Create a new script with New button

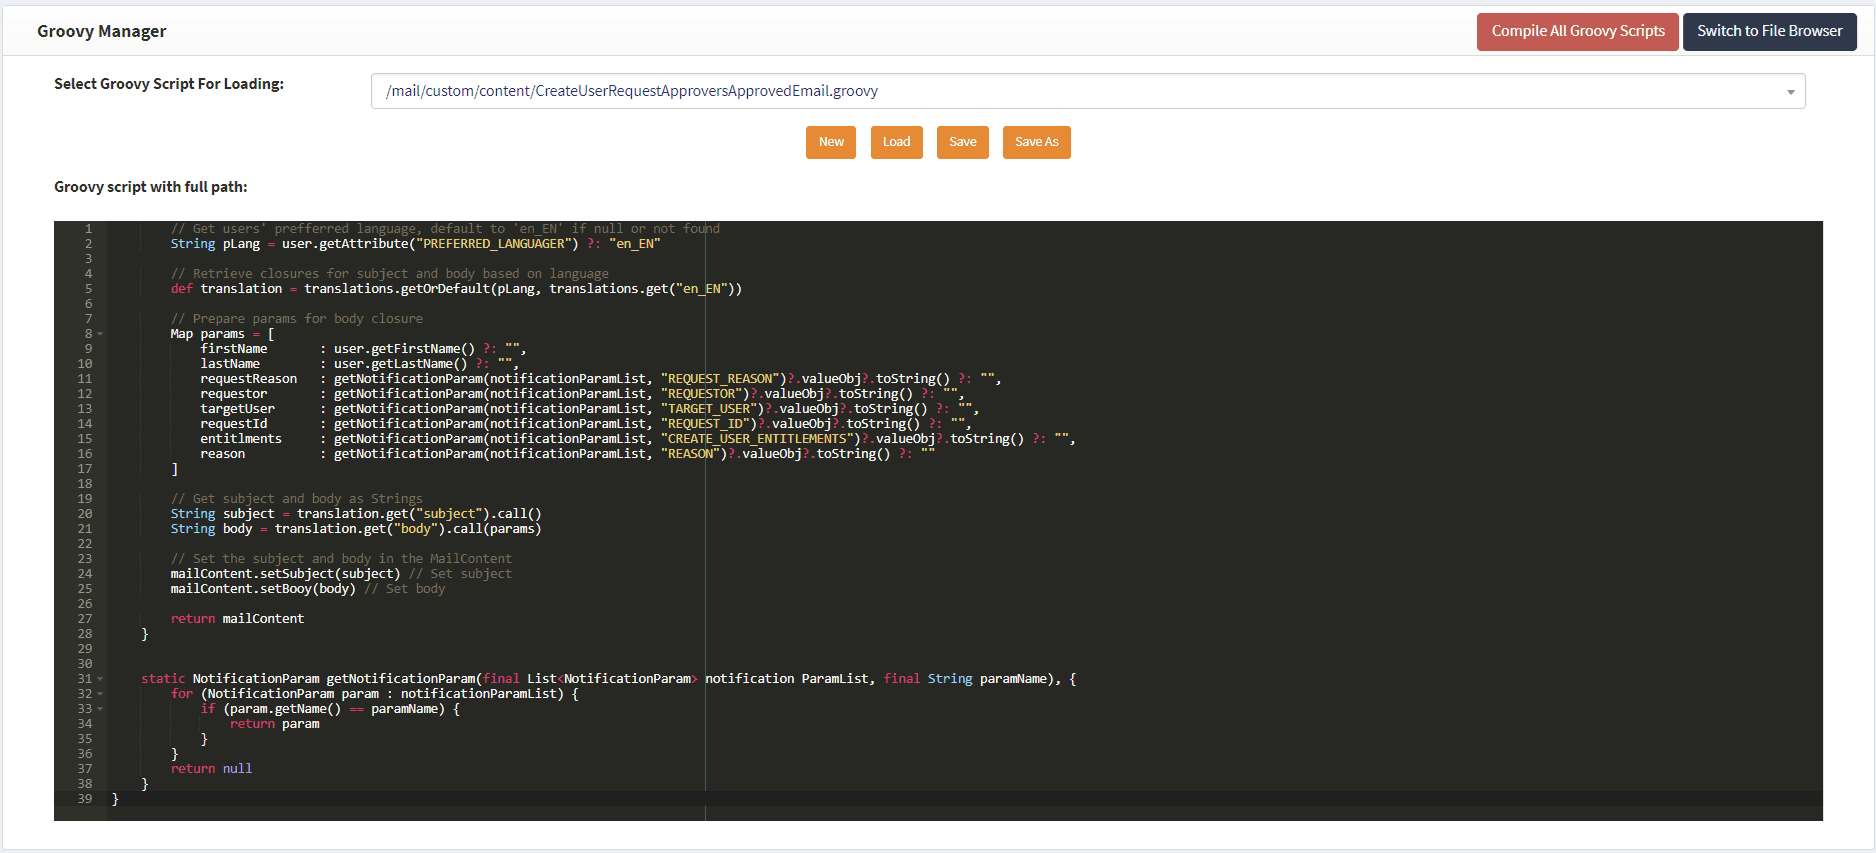click(830, 142)
